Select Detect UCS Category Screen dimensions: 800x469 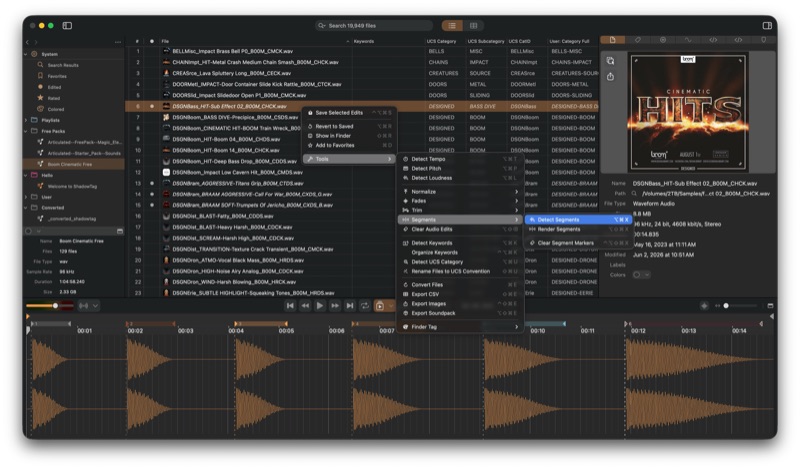click(x=460, y=262)
